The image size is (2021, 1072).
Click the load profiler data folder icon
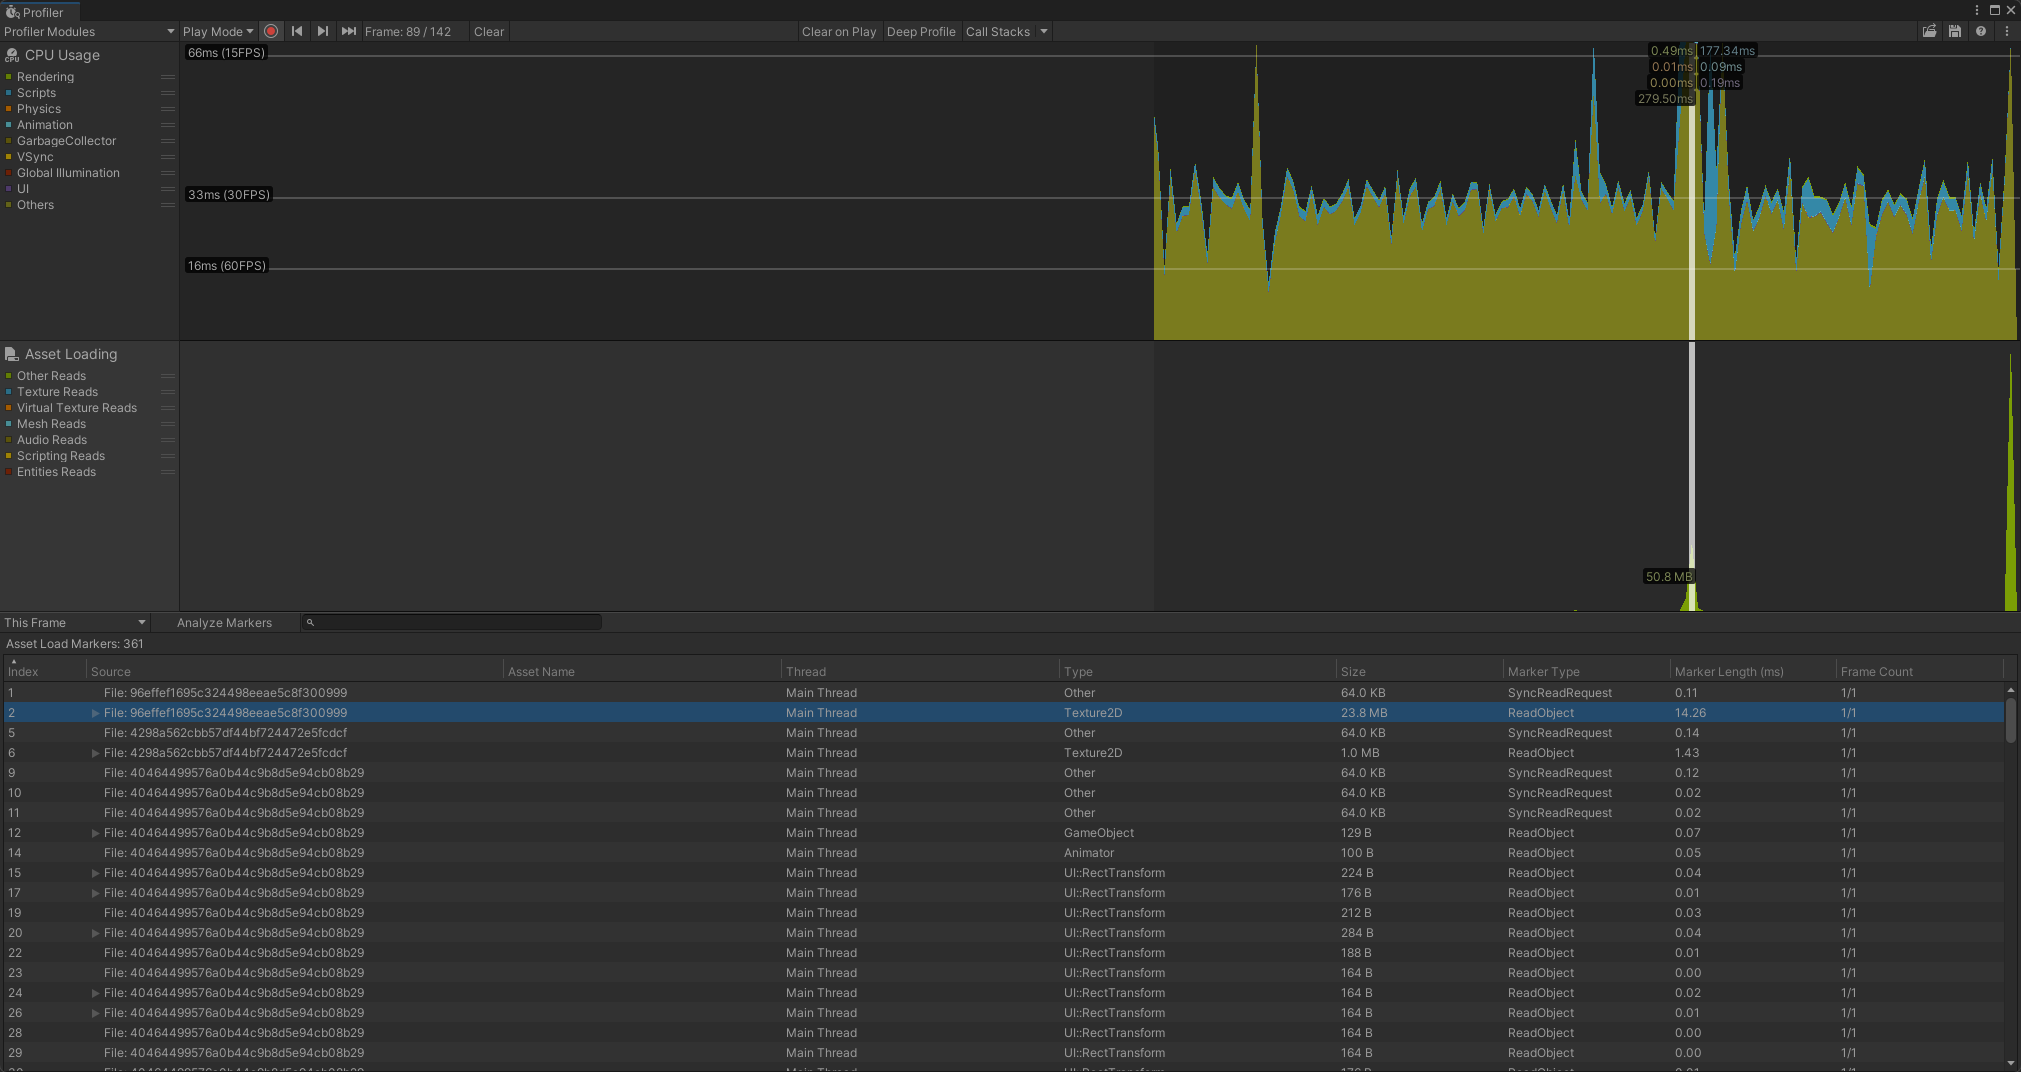point(1929,32)
